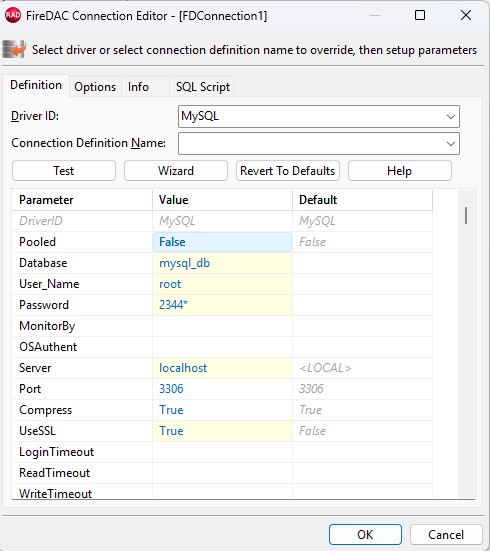Click the RAD Studio icon in title bar
This screenshot has width=490, height=551.
click(x=13, y=15)
